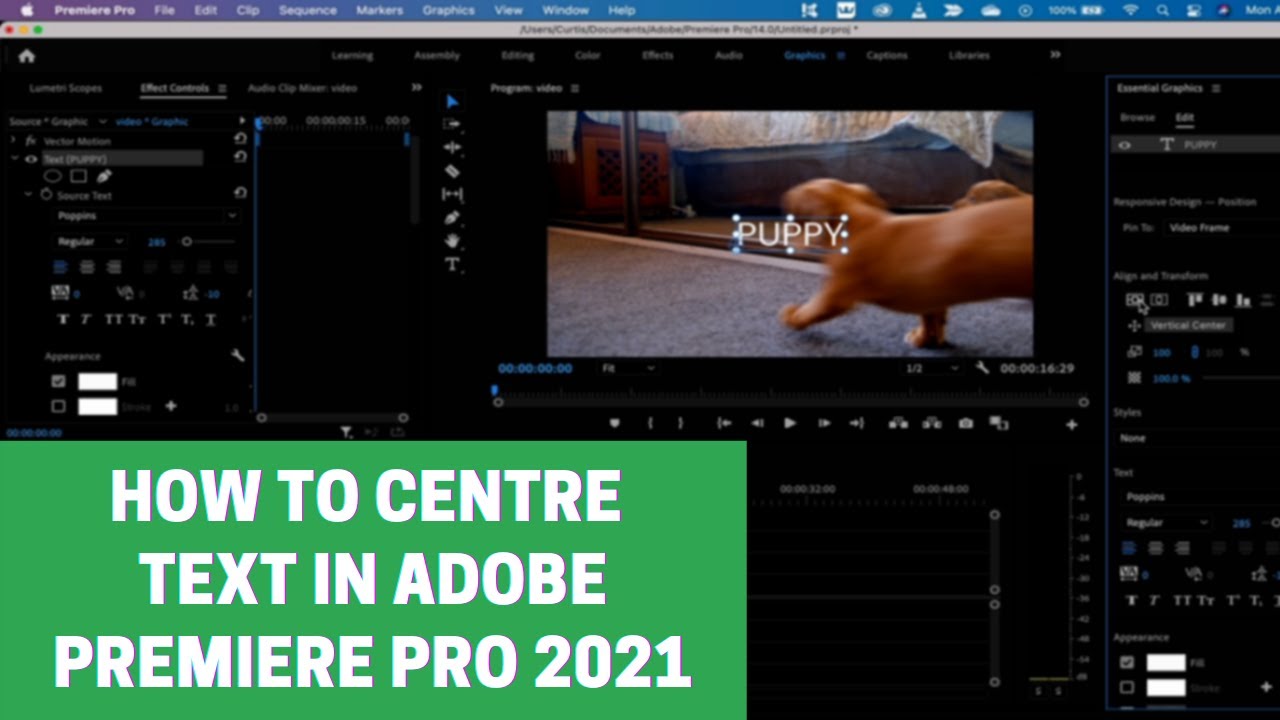Pick the free draw bezier mask pen
Viewport: 1280px width, 720px height.
click(x=104, y=177)
